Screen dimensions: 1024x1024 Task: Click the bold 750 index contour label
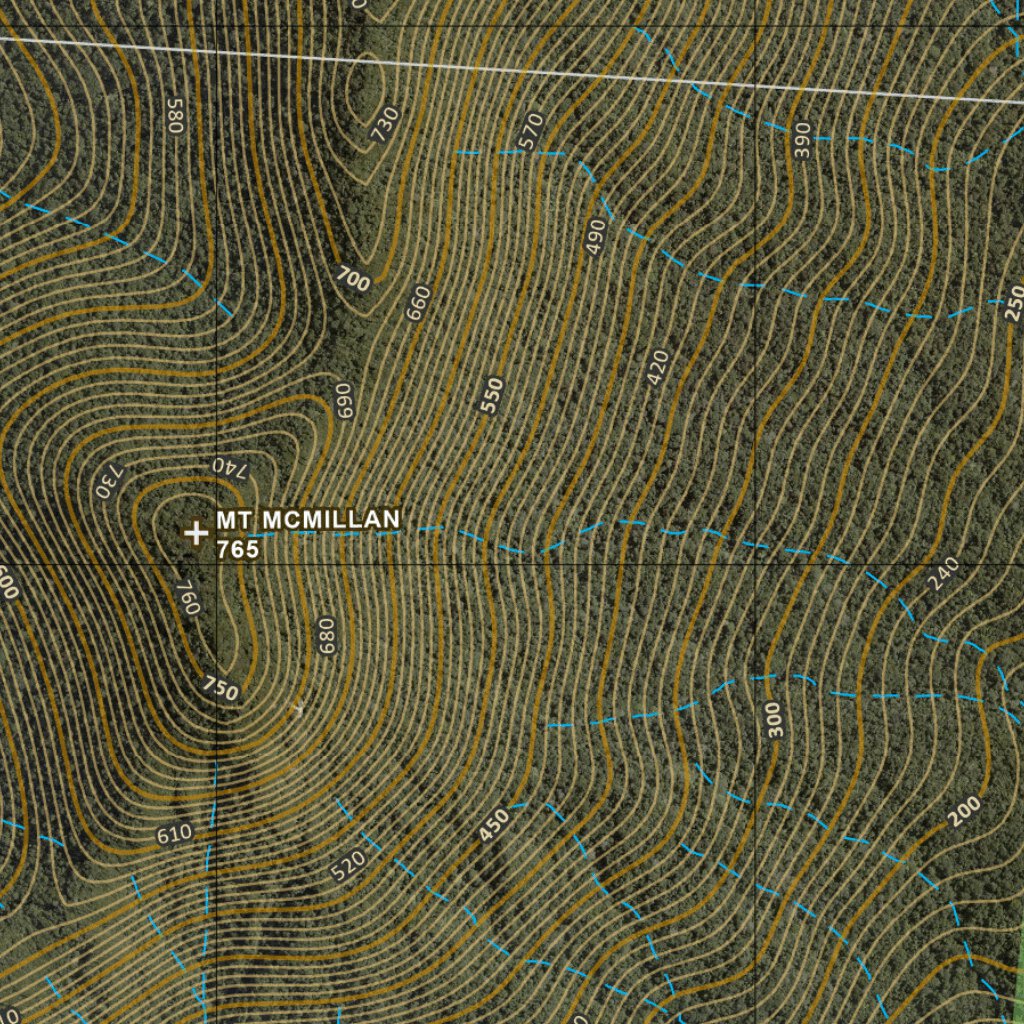pos(220,688)
